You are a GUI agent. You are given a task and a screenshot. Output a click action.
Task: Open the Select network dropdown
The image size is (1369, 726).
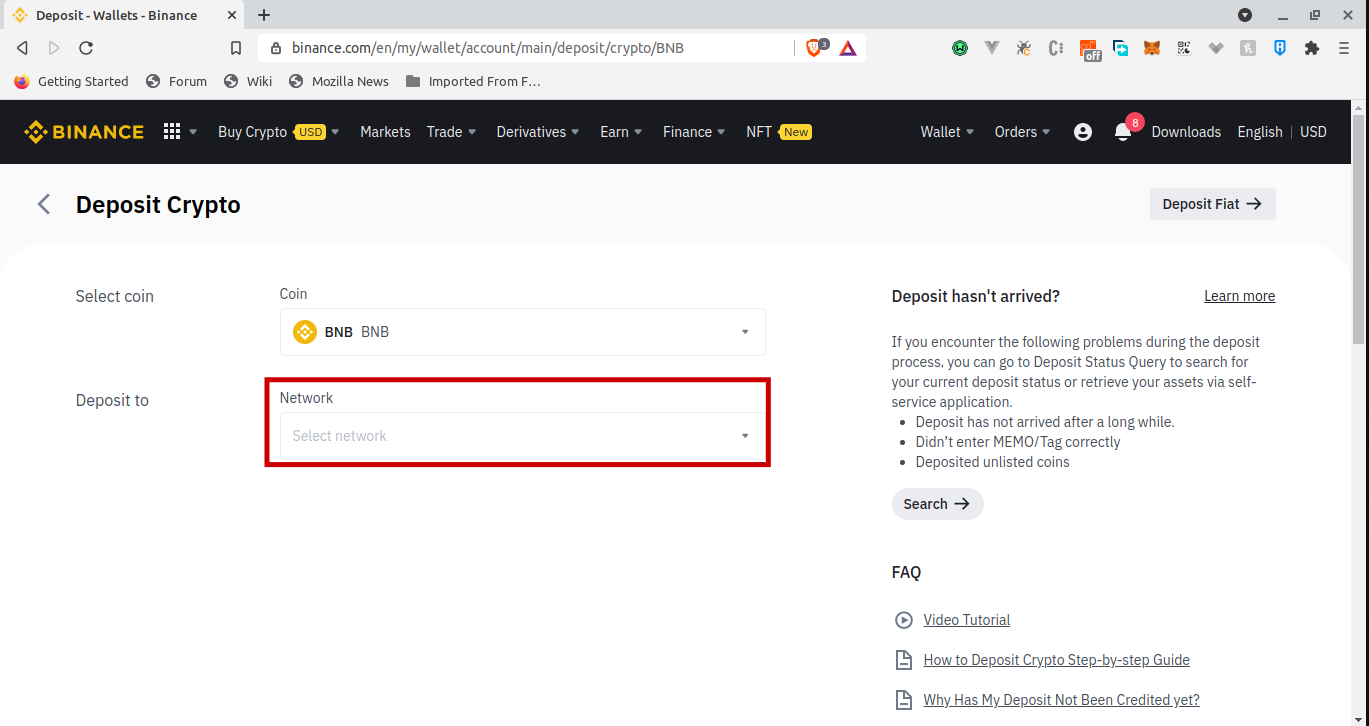[523, 436]
